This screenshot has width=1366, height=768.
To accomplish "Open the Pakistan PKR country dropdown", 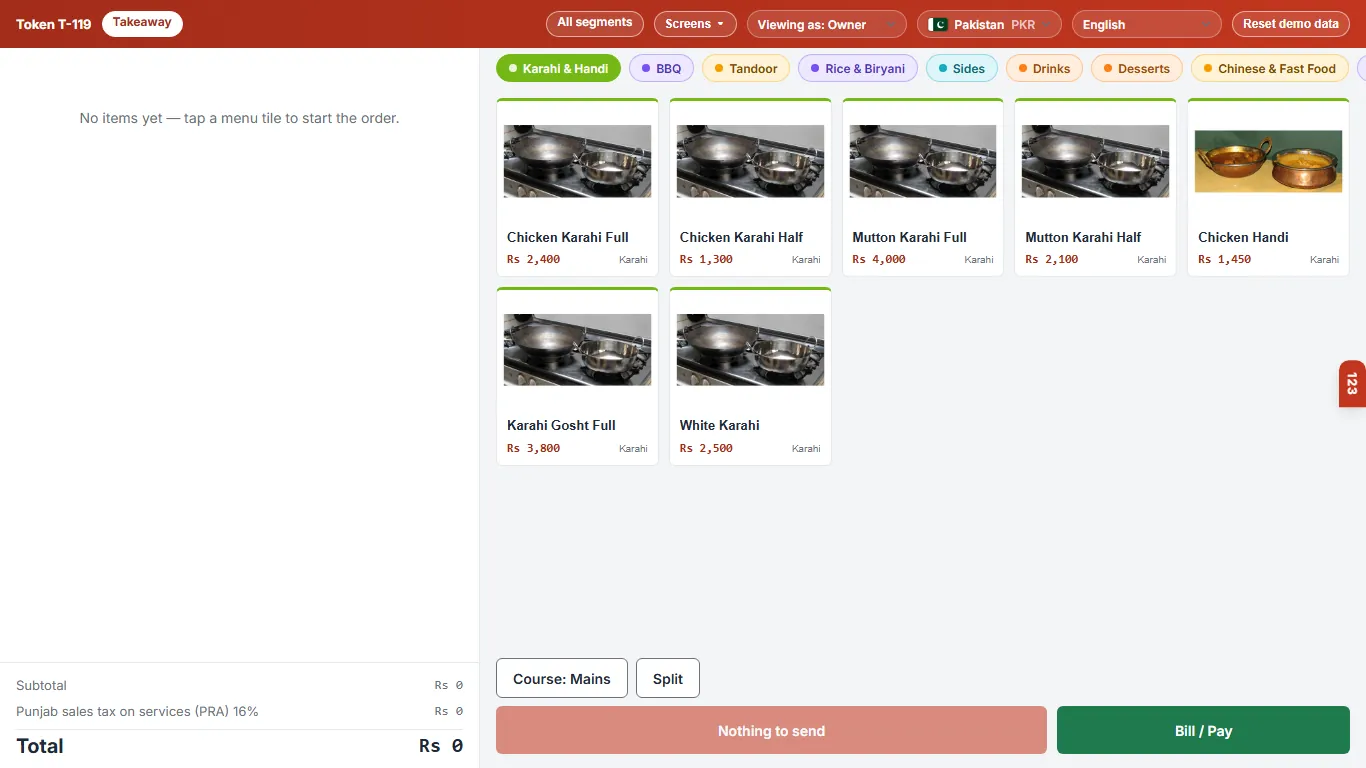I will point(989,24).
